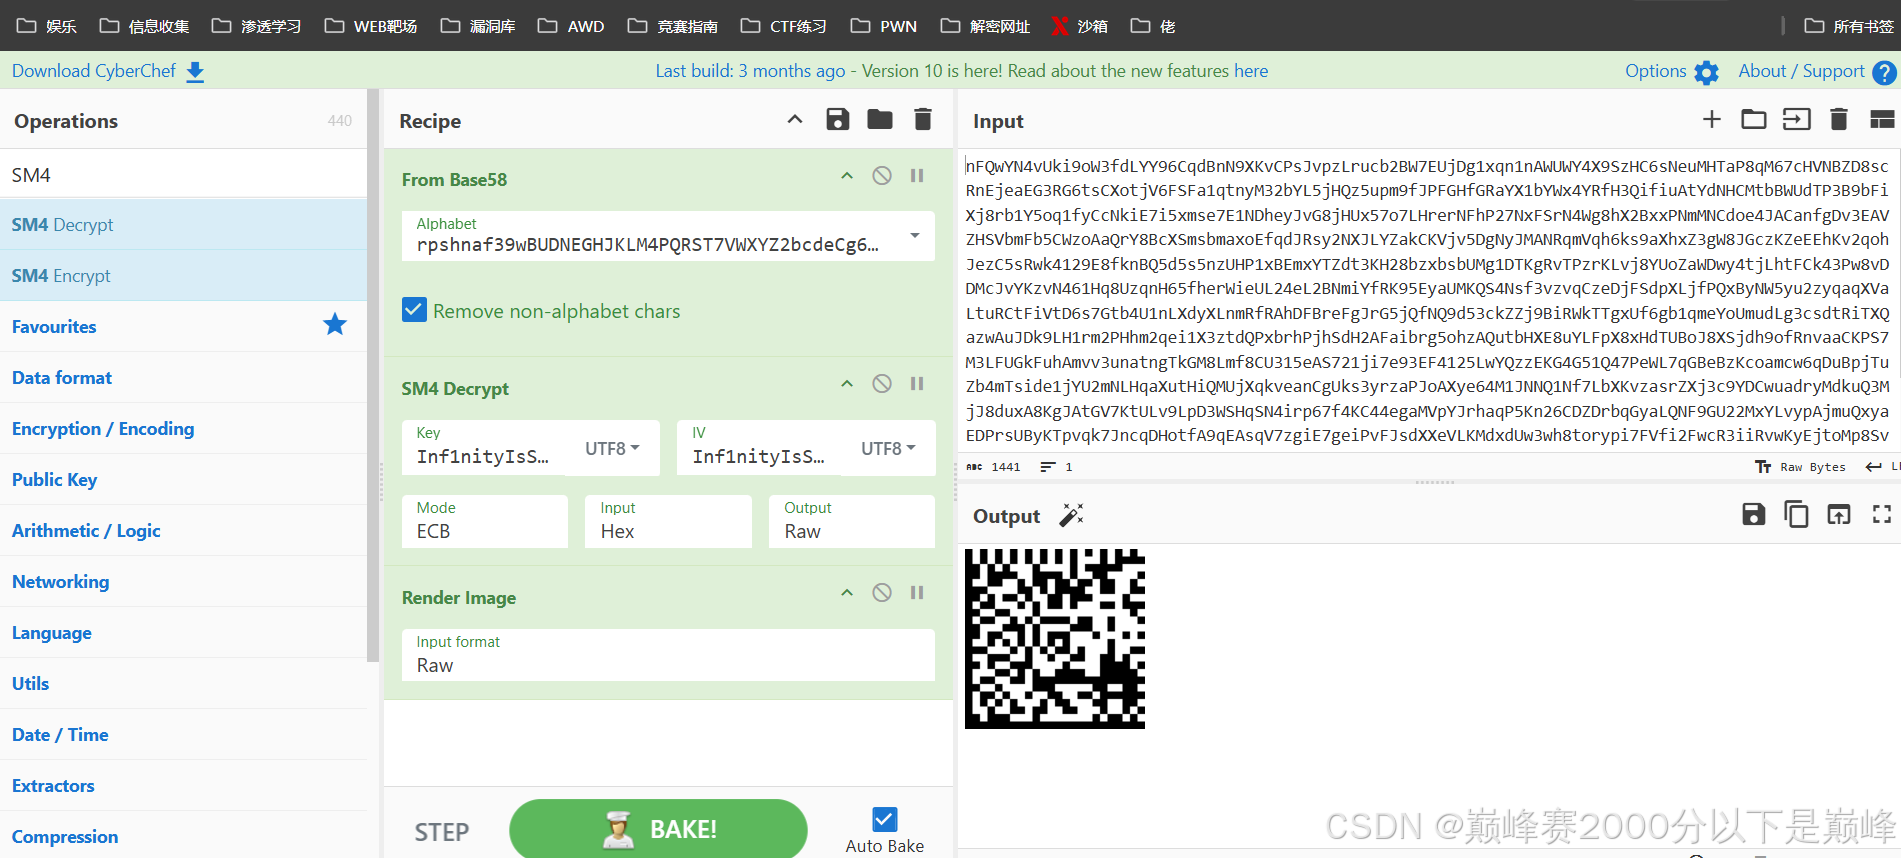Collapse the Render Image operation arguments
Image resolution: width=1901 pixels, height=858 pixels.
coord(847,593)
